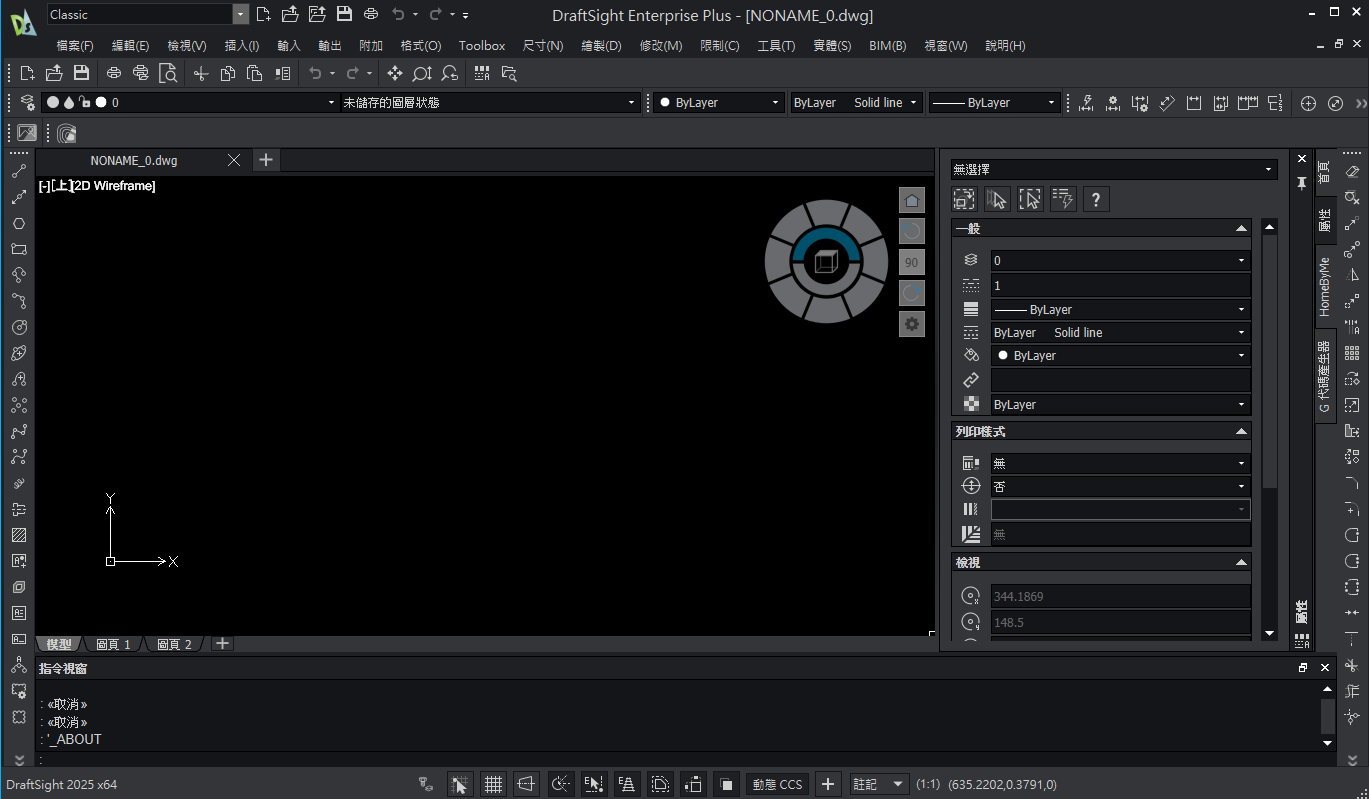This screenshot has height=799, width=1369.
Task: Toggle Grid display in status bar
Action: click(493, 784)
